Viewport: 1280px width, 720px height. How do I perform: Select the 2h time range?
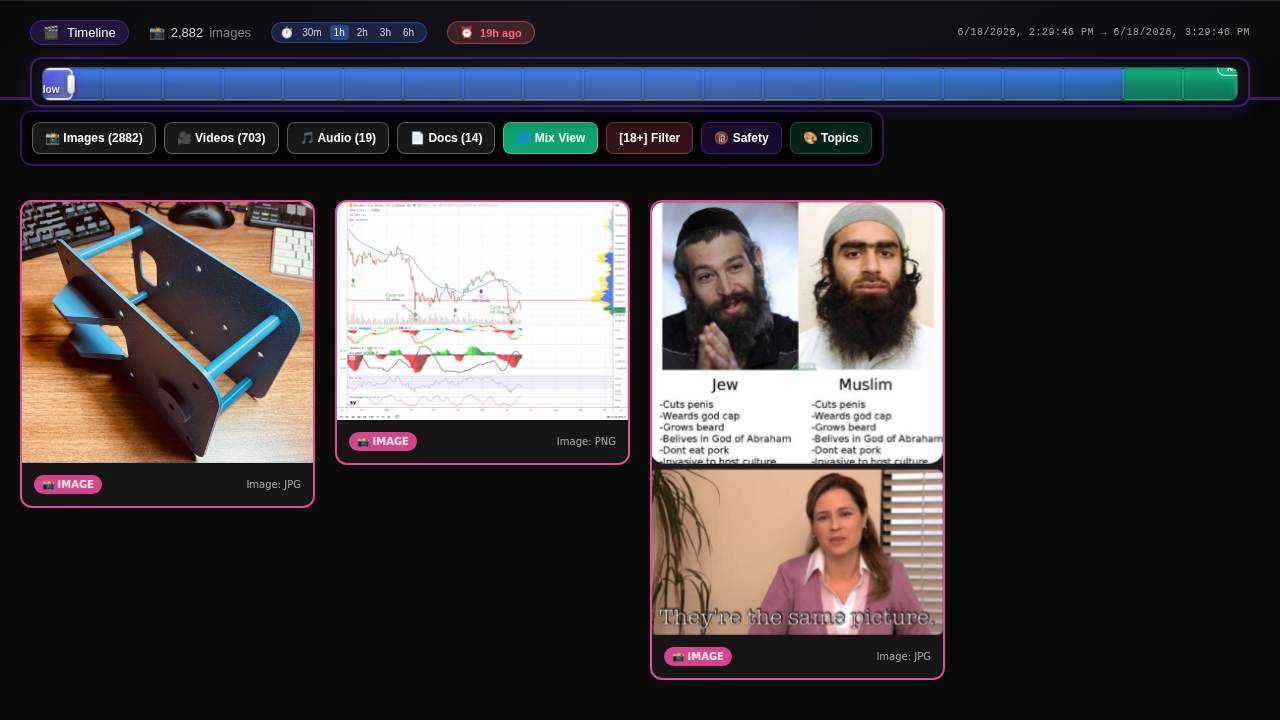point(362,33)
